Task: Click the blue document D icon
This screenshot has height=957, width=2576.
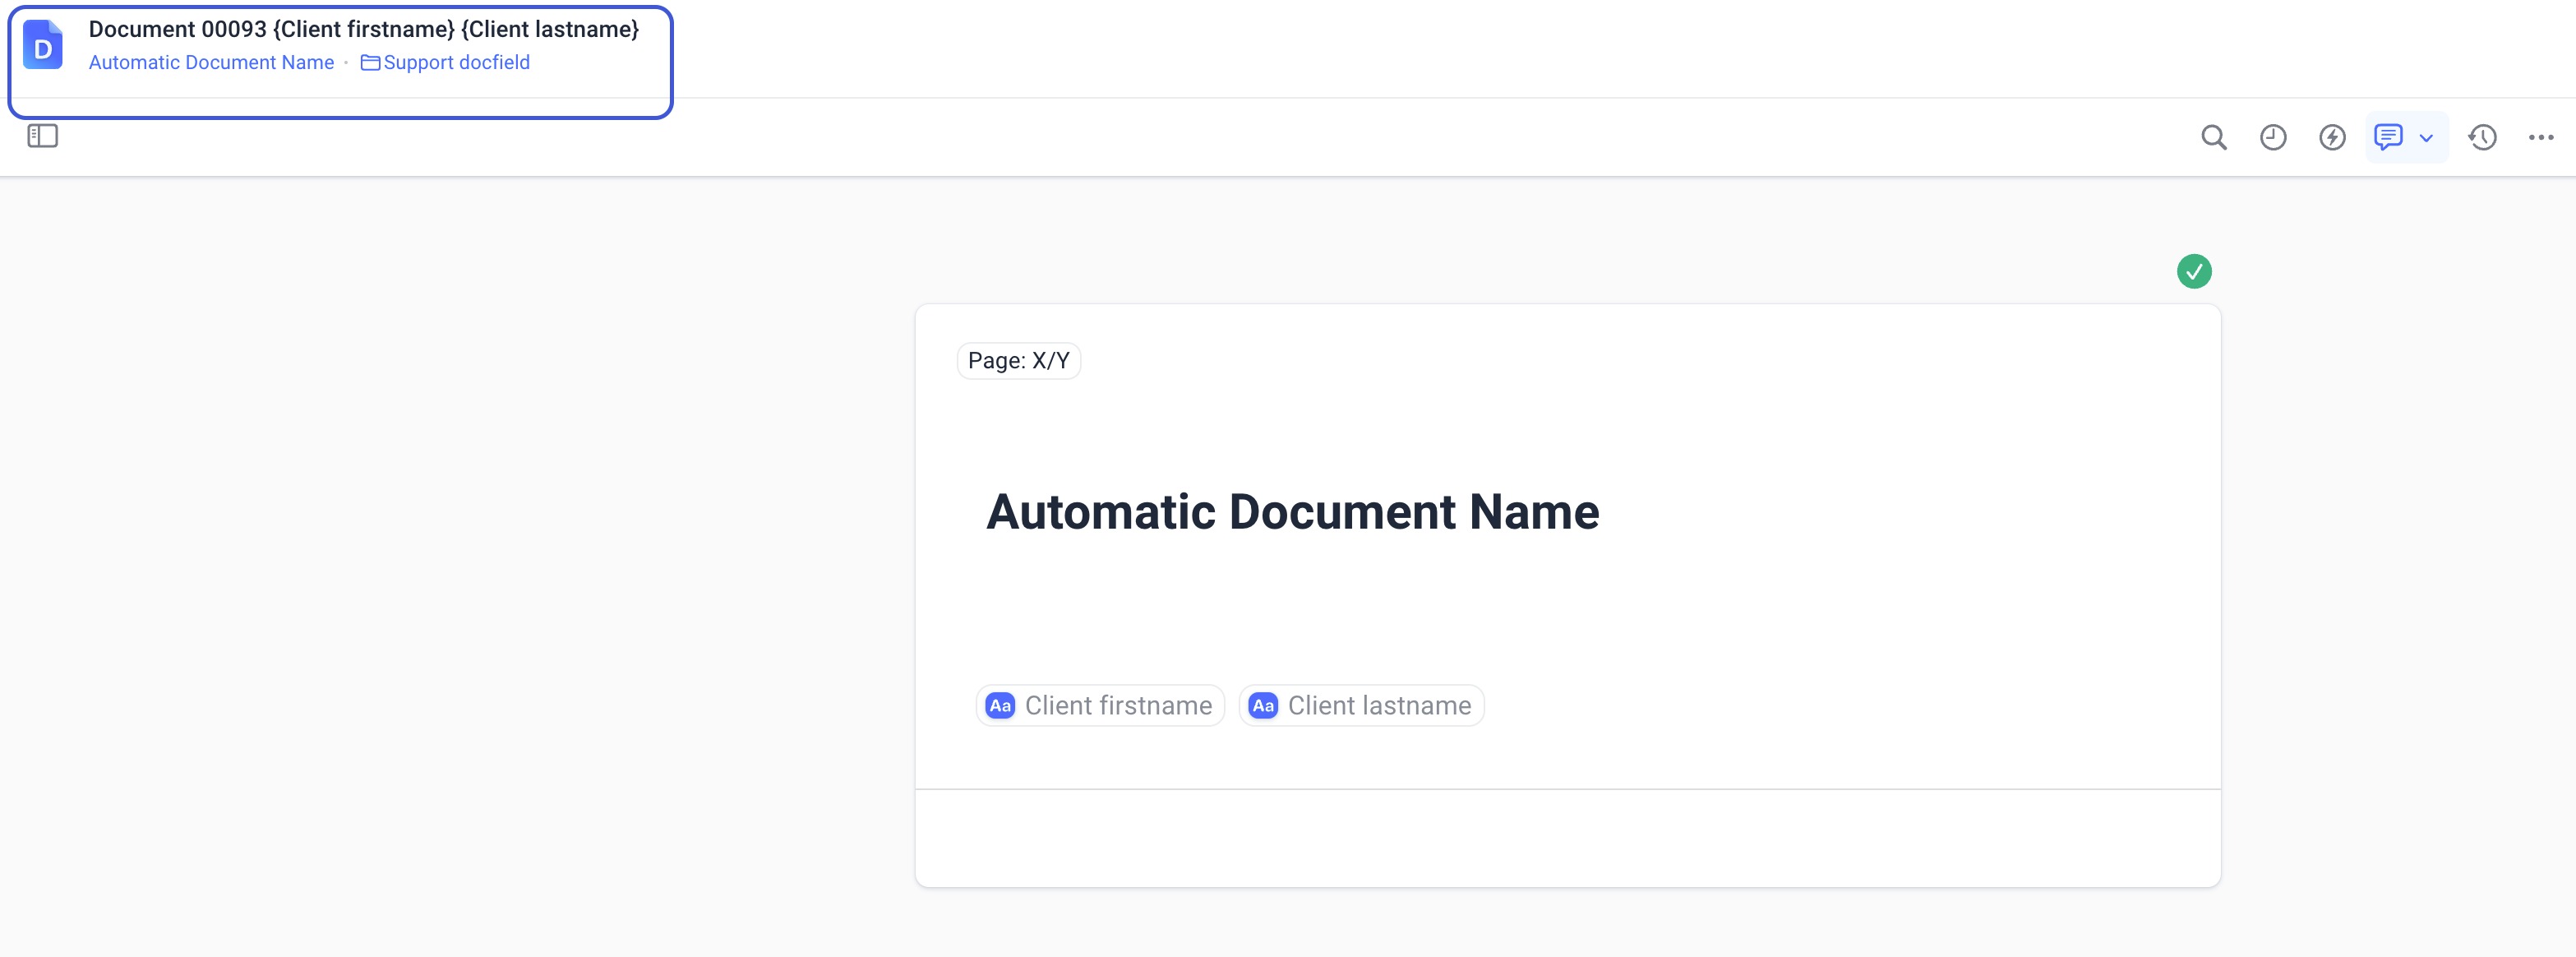Action: tap(43, 46)
